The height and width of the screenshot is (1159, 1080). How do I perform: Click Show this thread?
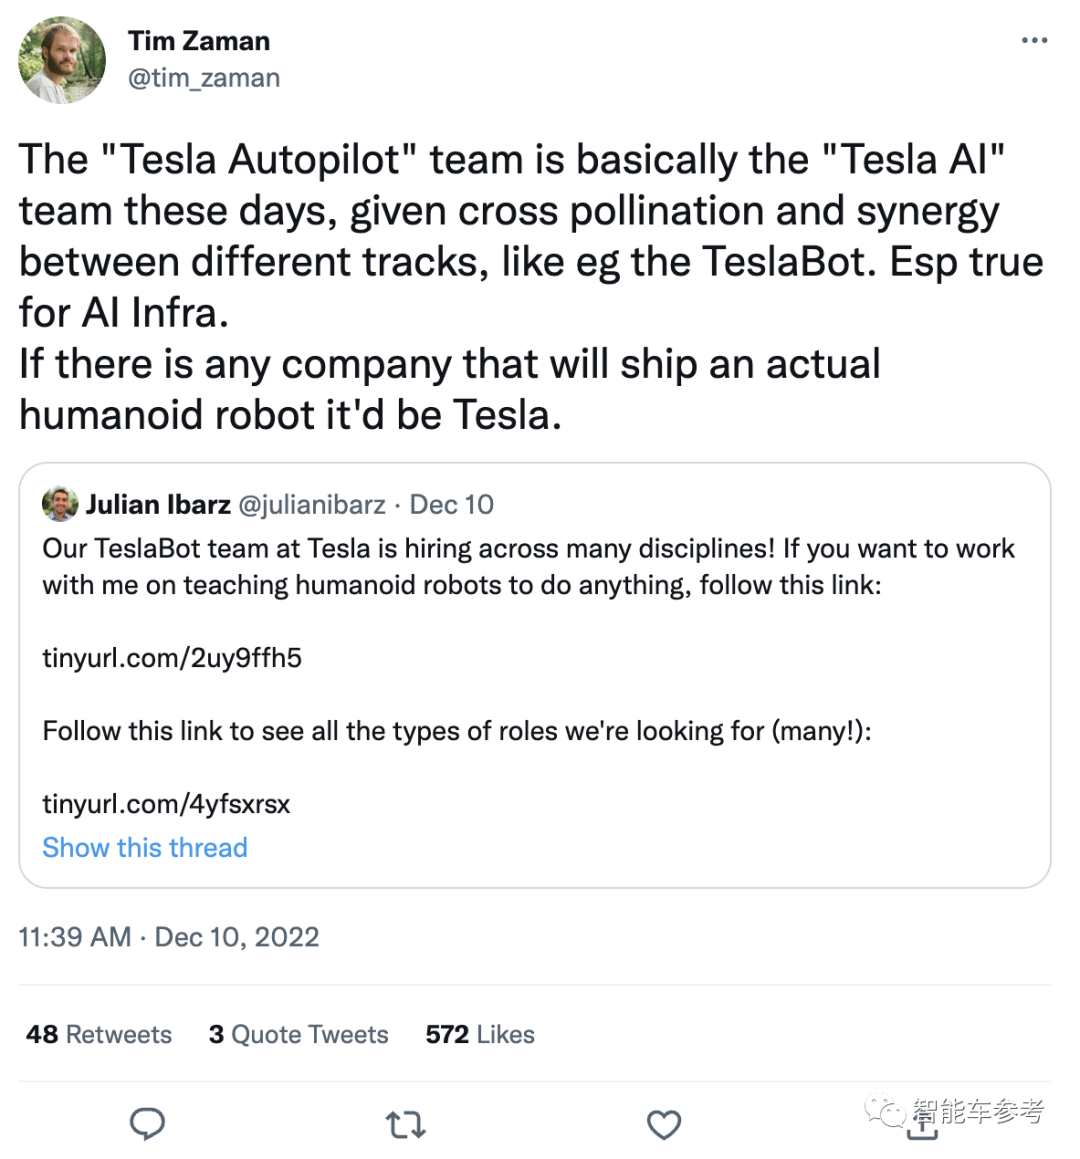(145, 848)
